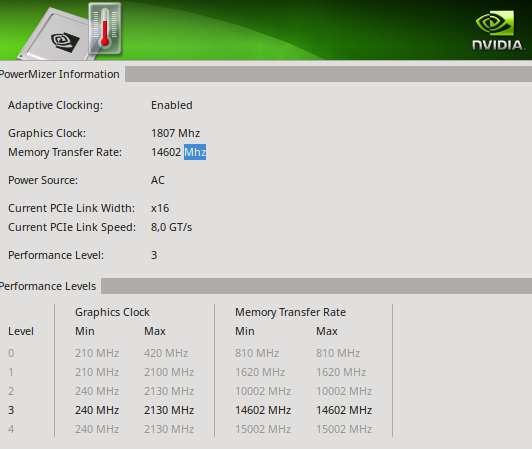Click level 1 memory min '1620 MHz'
Viewport: 532px width, 449px height.
point(260,372)
